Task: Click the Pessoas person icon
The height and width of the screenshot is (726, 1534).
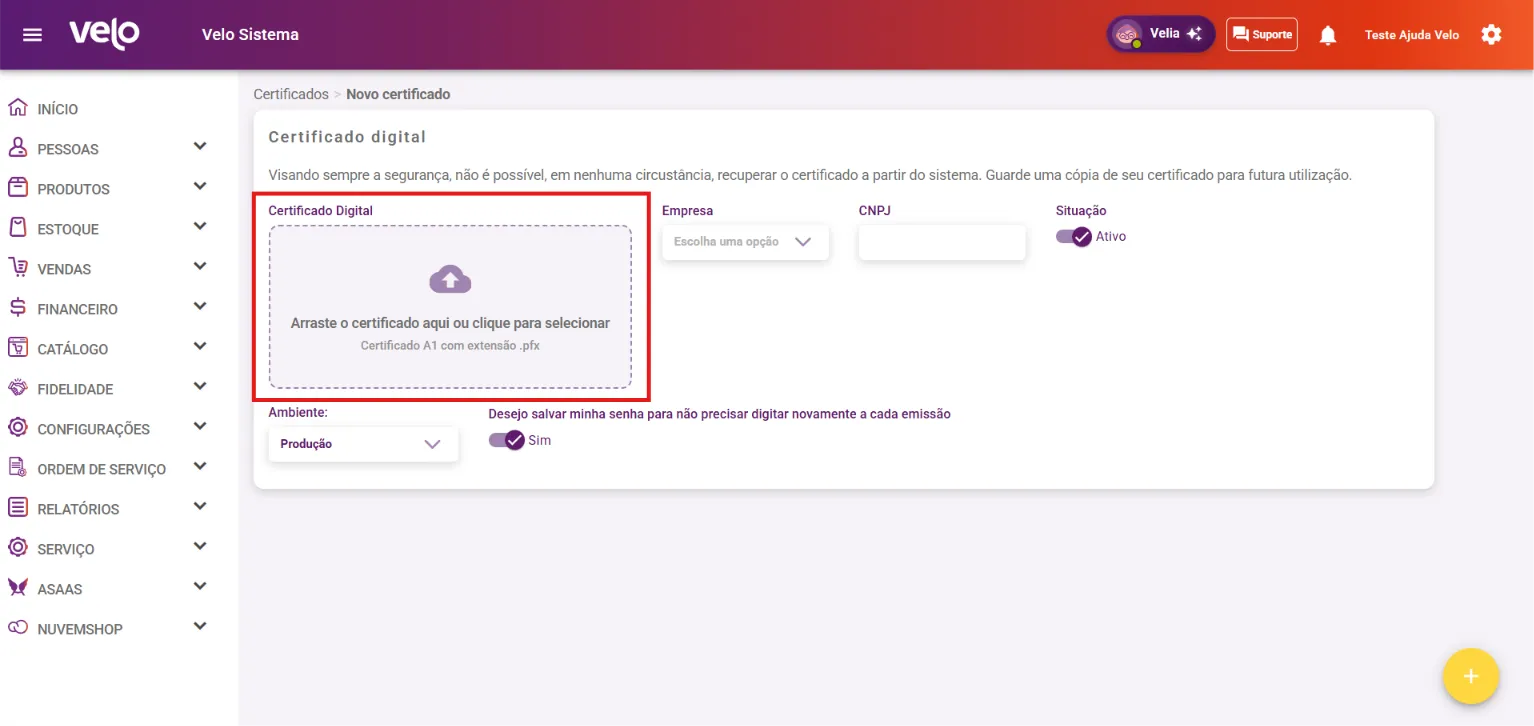Action: (17, 148)
